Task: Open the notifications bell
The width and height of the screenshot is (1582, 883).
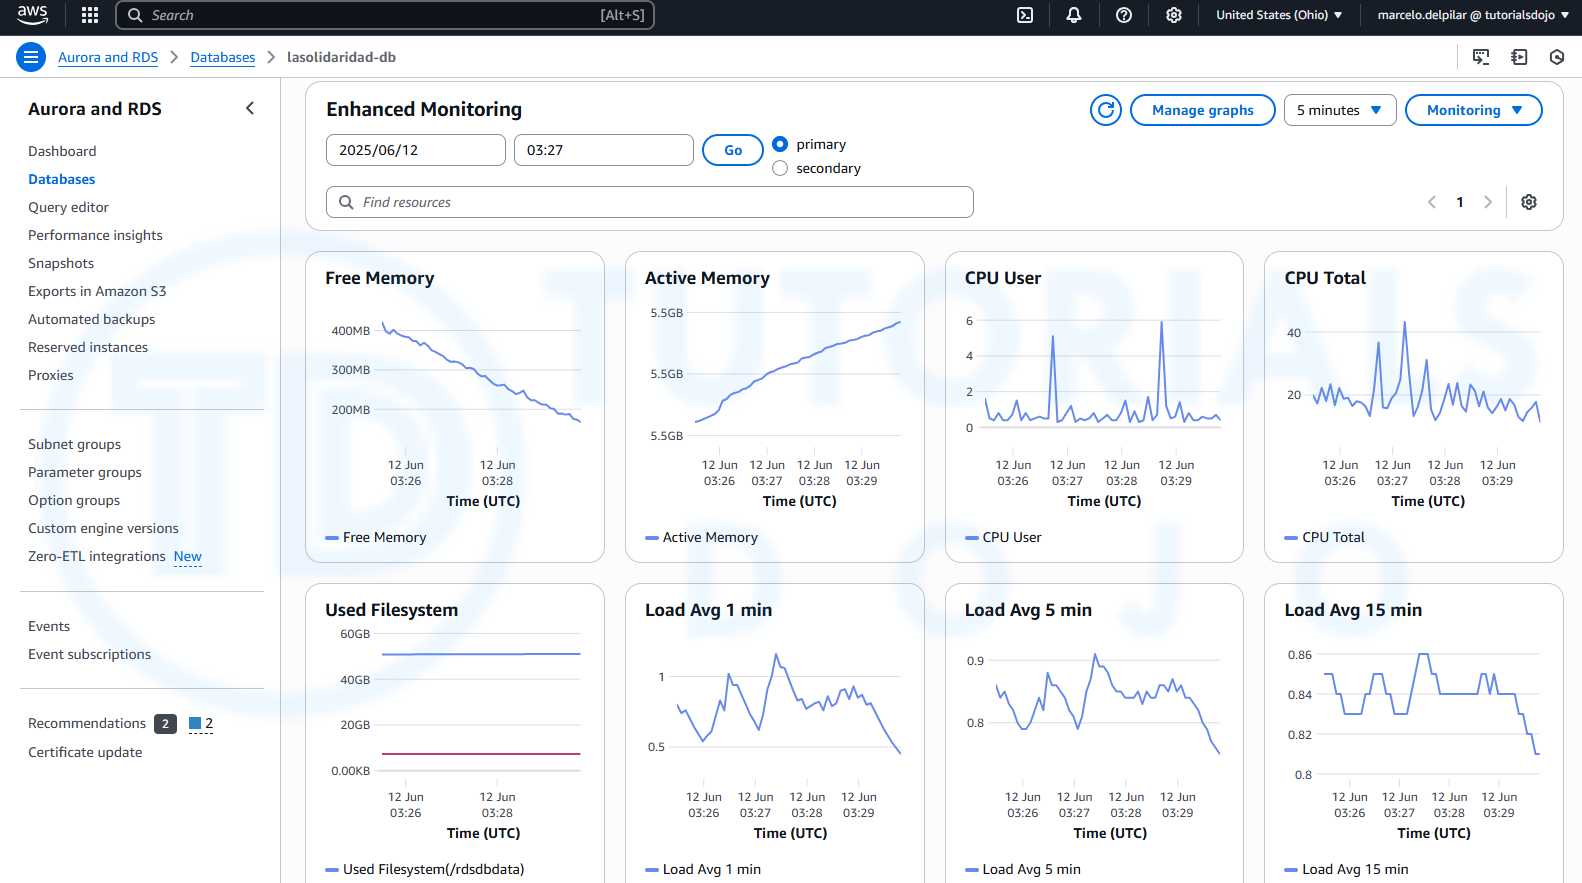Action: pyautogui.click(x=1074, y=15)
